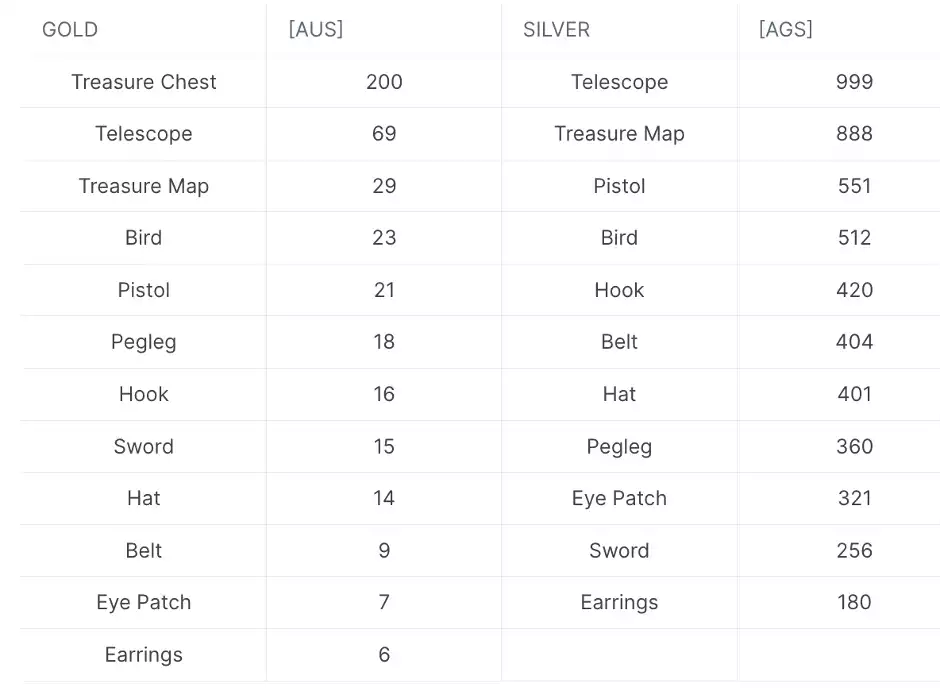Select the 256 value for silver Sword
This screenshot has width=941, height=700.
point(855,551)
